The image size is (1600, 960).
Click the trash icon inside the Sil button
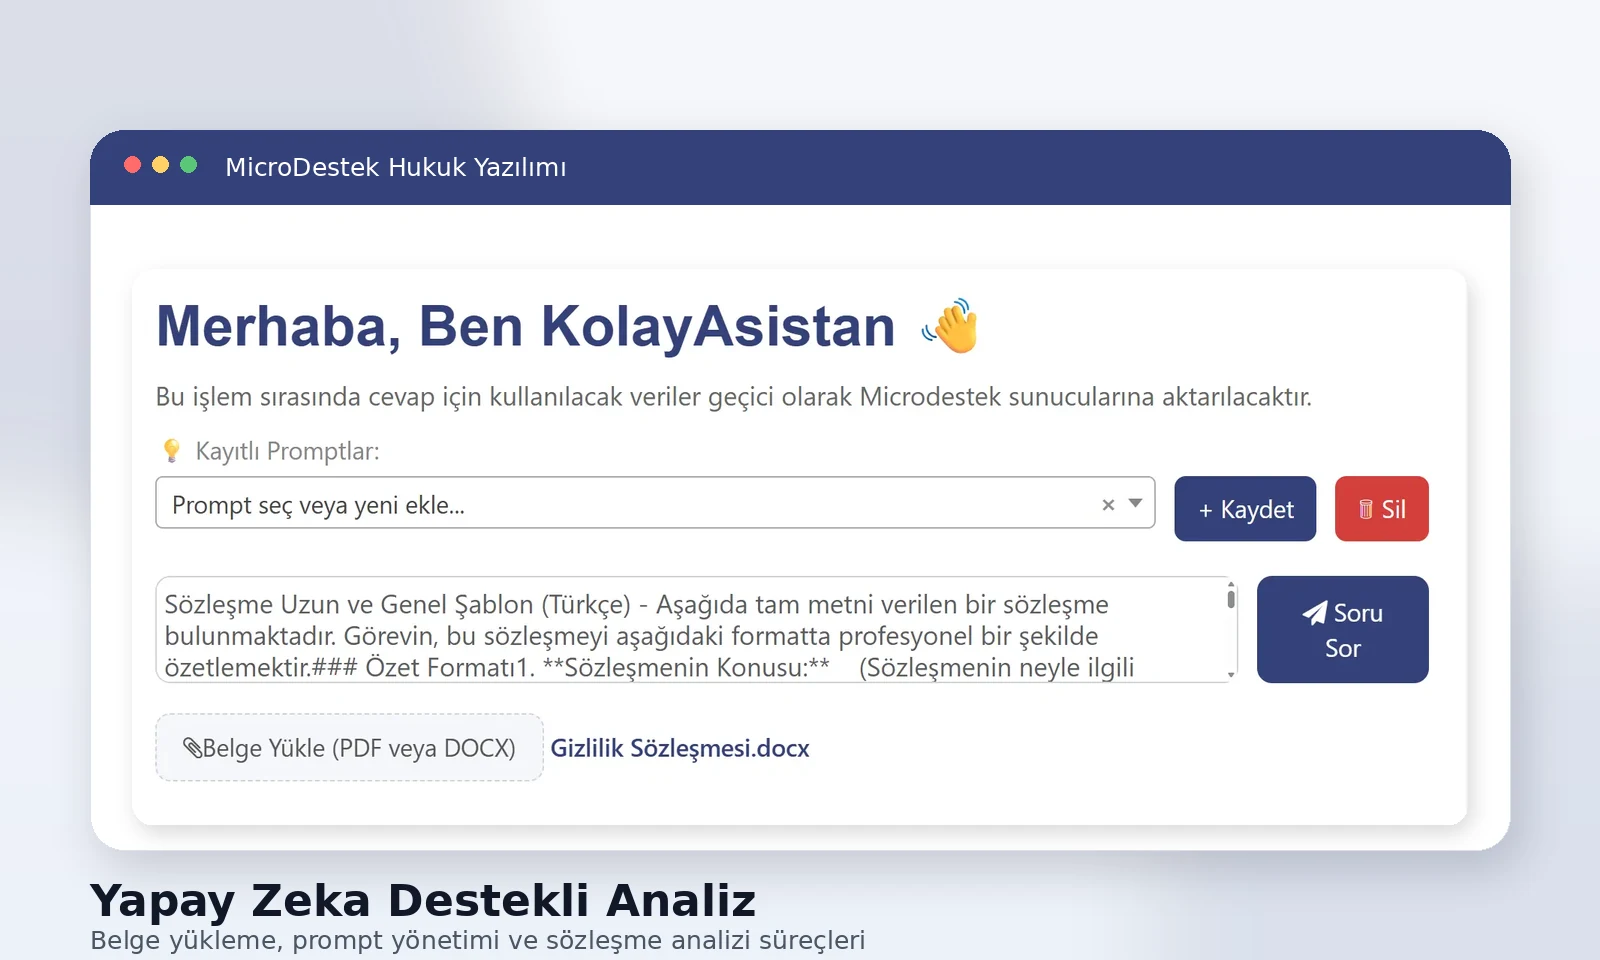tap(1367, 509)
